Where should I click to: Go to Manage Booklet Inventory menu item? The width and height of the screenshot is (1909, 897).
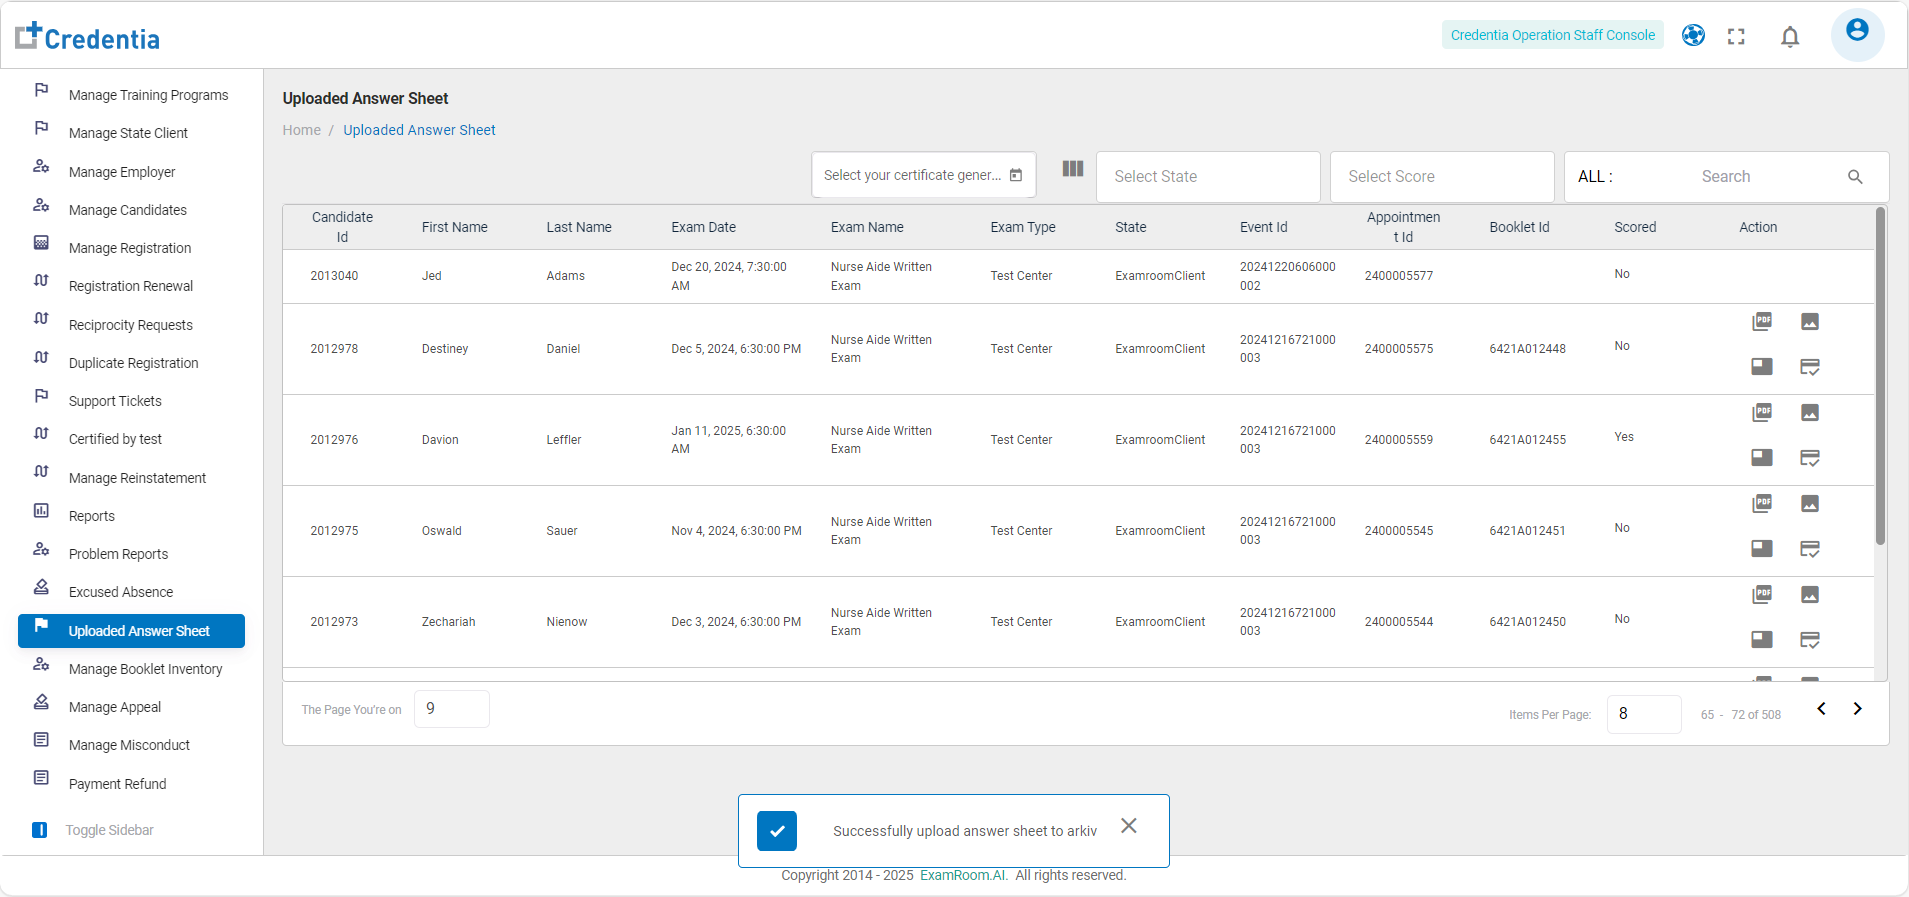145,669
